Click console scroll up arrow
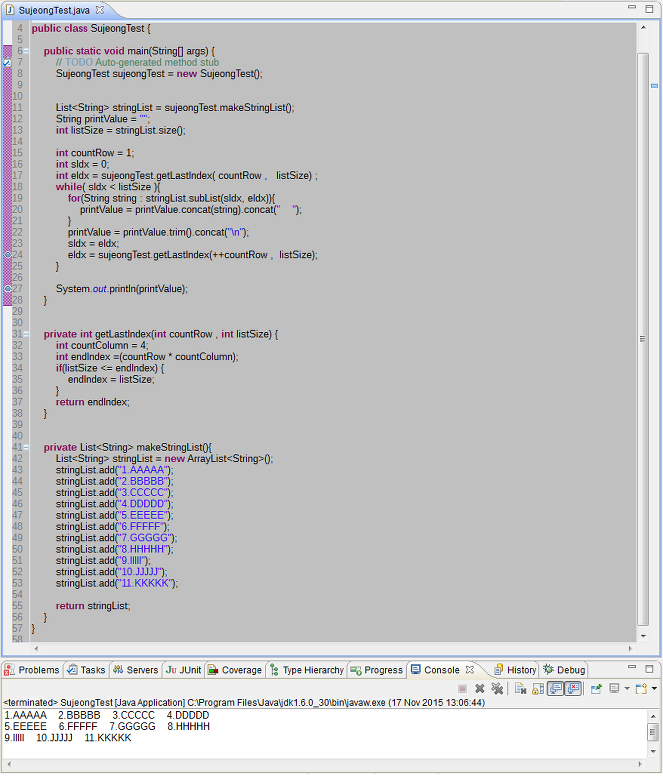This screenshot has height=776, width=663. tap(653, 716)
